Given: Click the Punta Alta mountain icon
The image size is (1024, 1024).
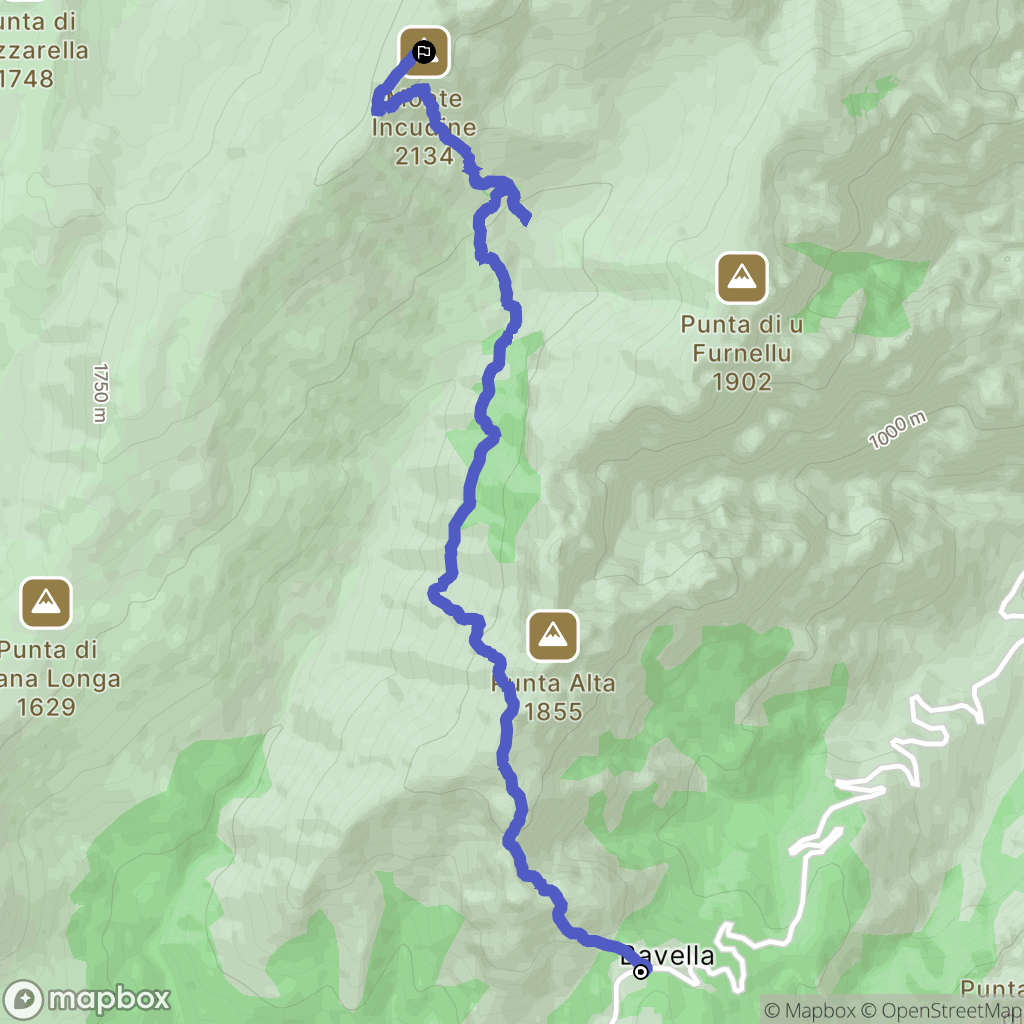Looking at the screenshot, I should [552, 636].
